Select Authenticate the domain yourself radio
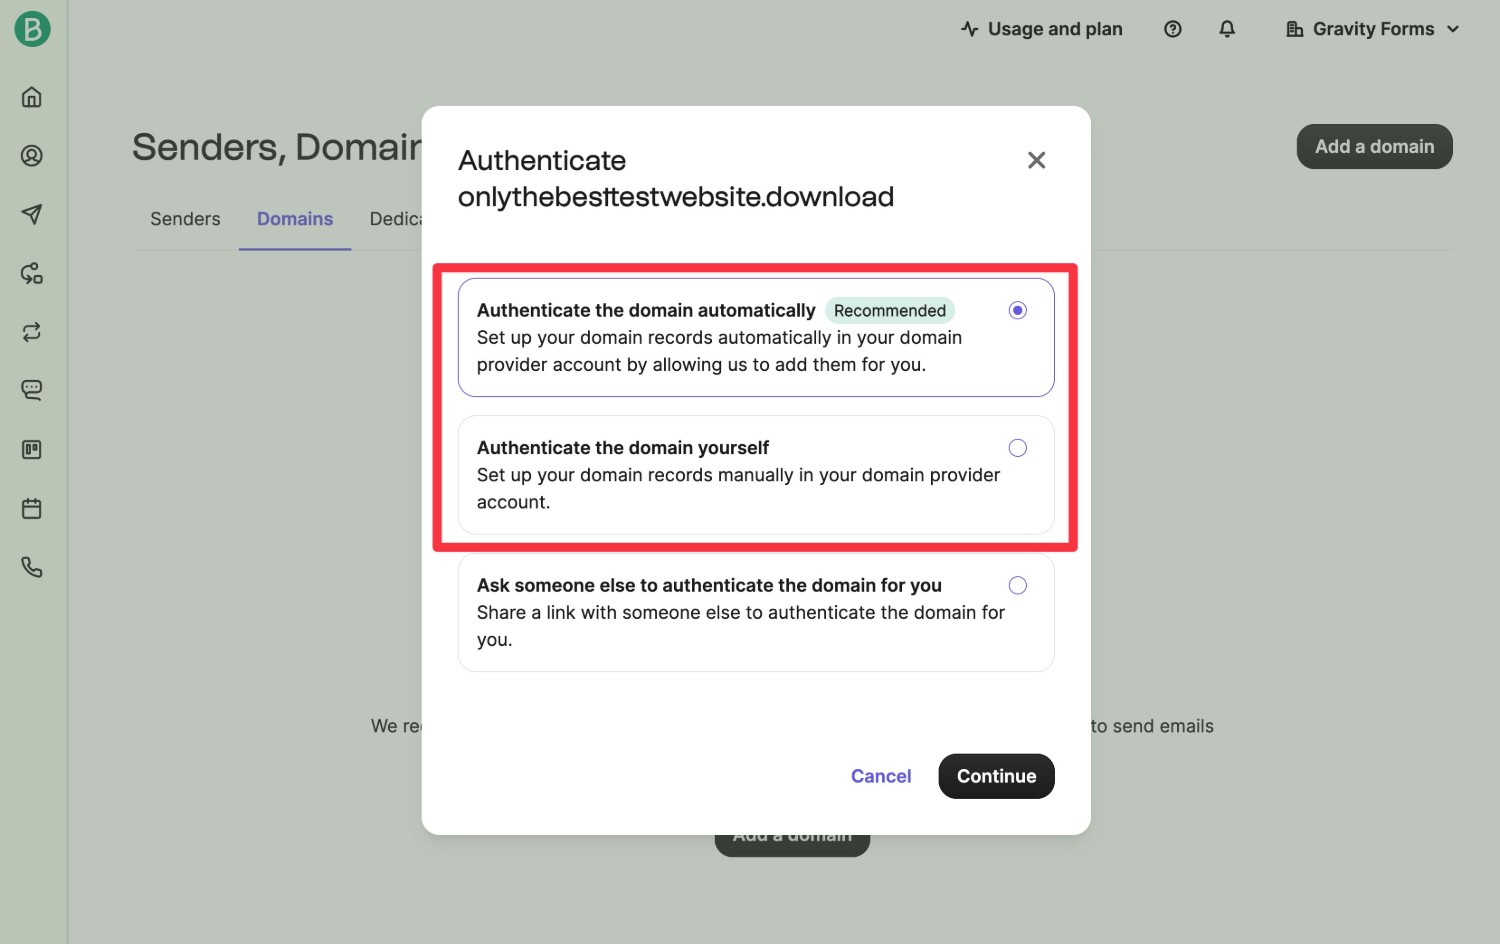The image size is (1500, 944). click(1018, 448)
